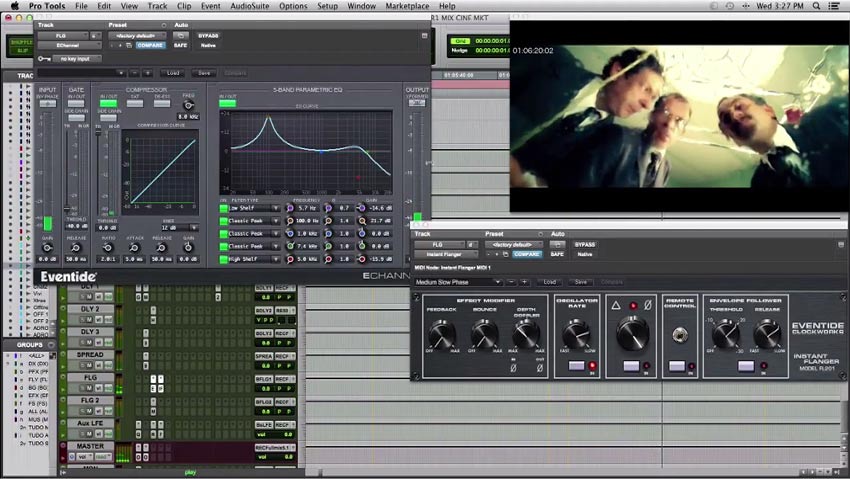Click the Instant Flanger preset copy icon
850x479 pixels.
(x=505, y=254)
